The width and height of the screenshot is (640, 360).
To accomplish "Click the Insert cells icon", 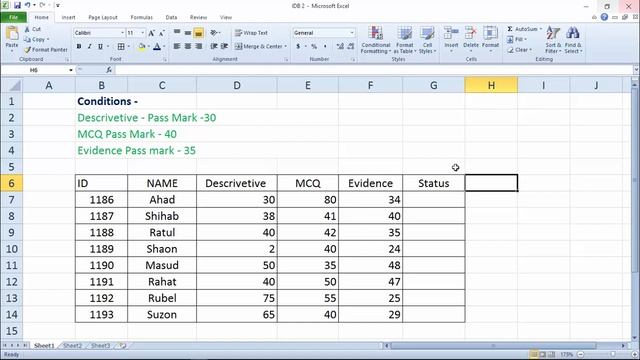I will point(451,34).
